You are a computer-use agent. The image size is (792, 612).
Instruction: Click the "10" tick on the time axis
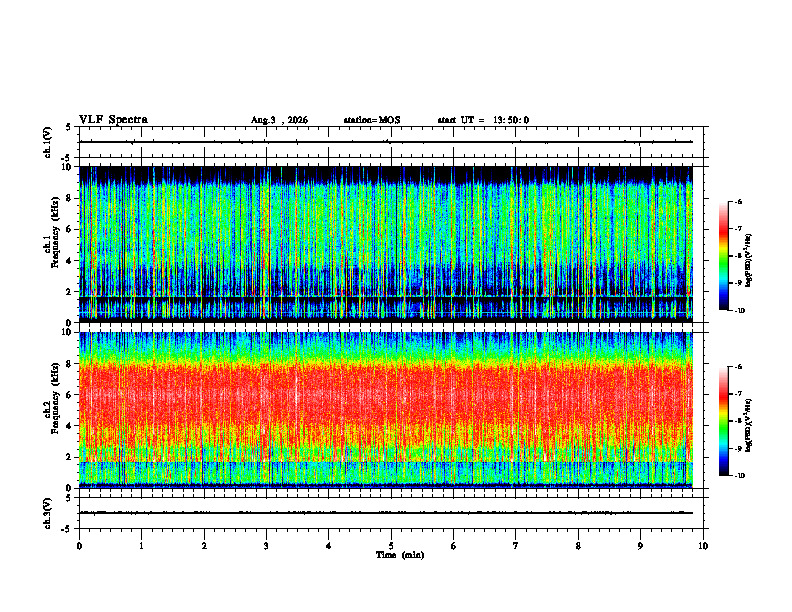(x=703, y=546)
